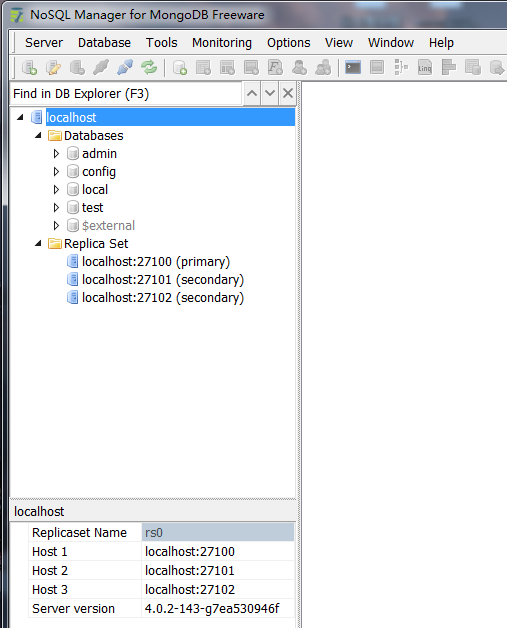Open the Help menu
Image resolution: width=507 pixels, height=628 pixels.
[x=441, y=42]
